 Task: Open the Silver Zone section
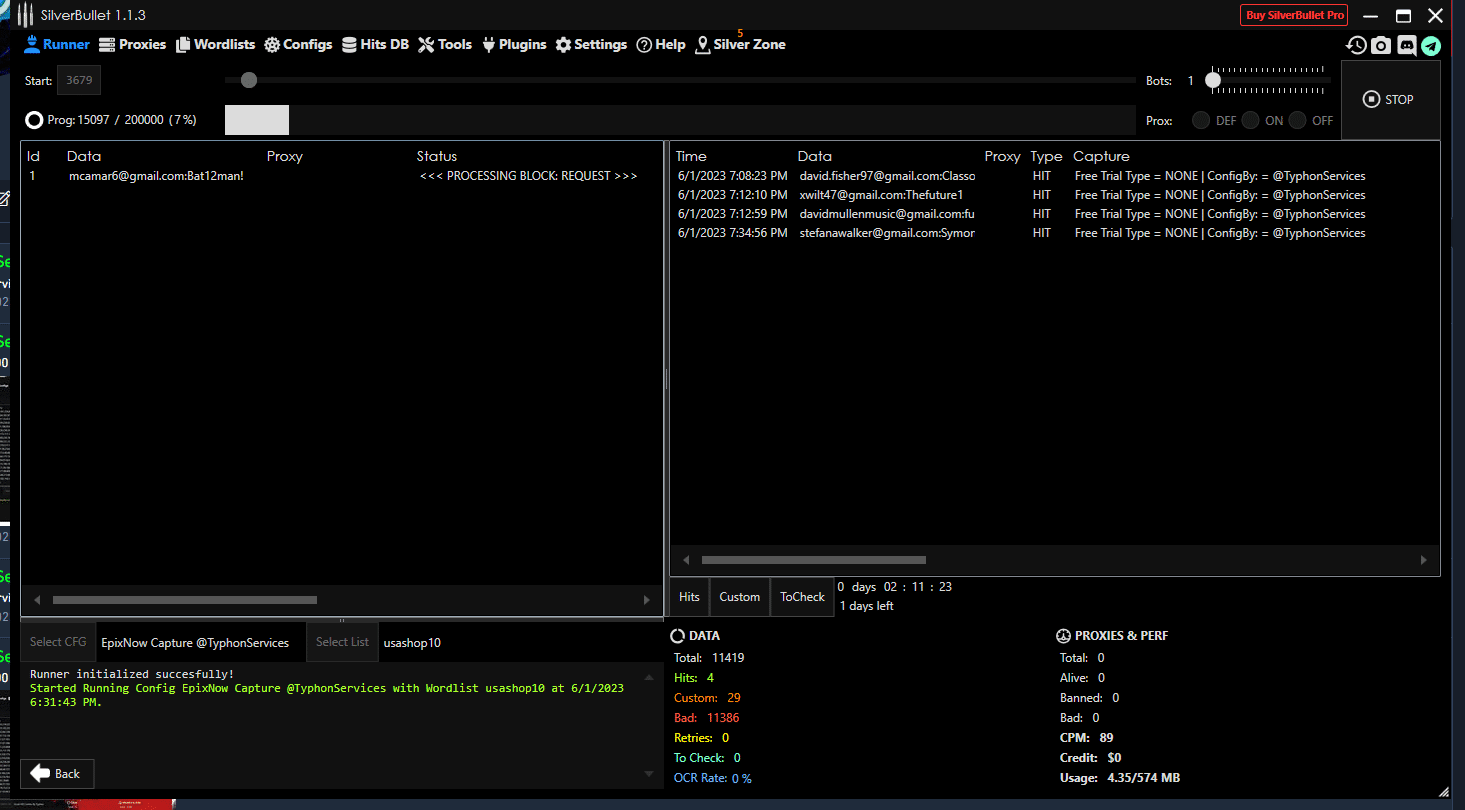[740, 44]
